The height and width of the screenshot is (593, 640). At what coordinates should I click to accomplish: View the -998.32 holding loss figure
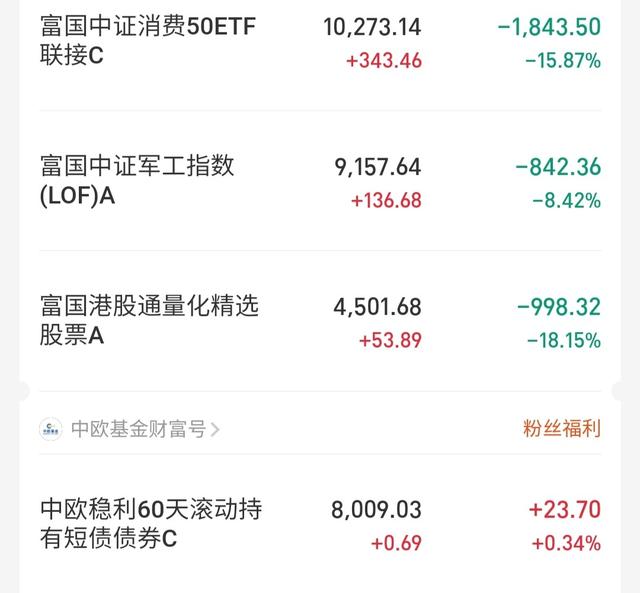pos(559,307)
